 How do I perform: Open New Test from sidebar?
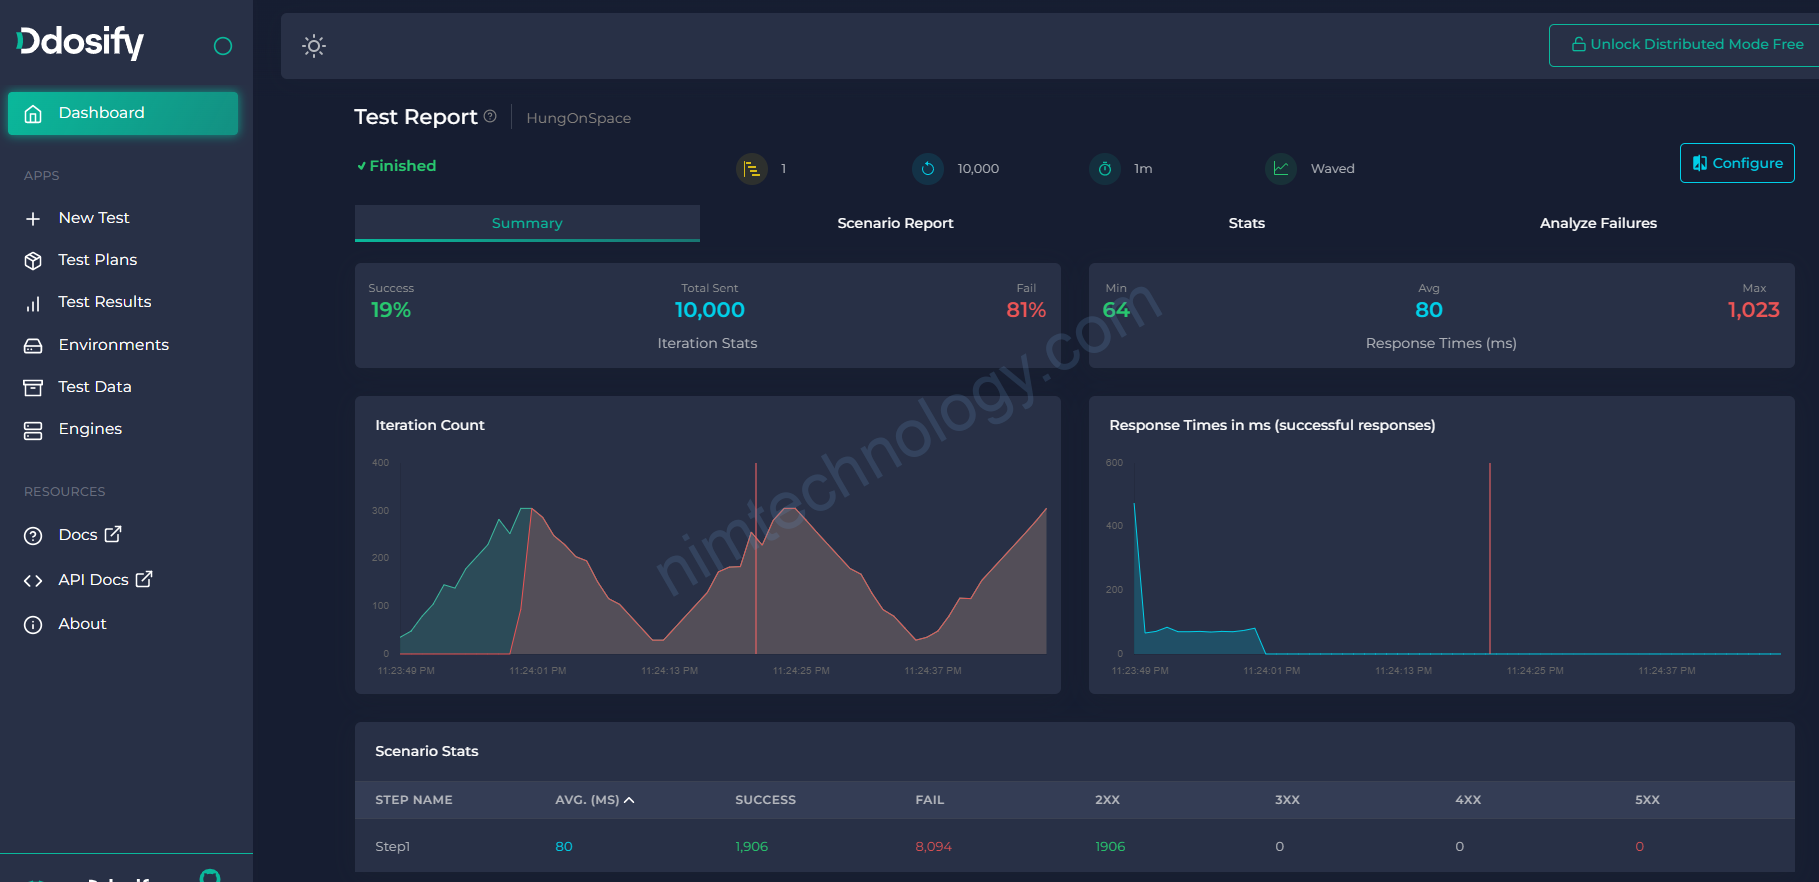coord(94,218)
